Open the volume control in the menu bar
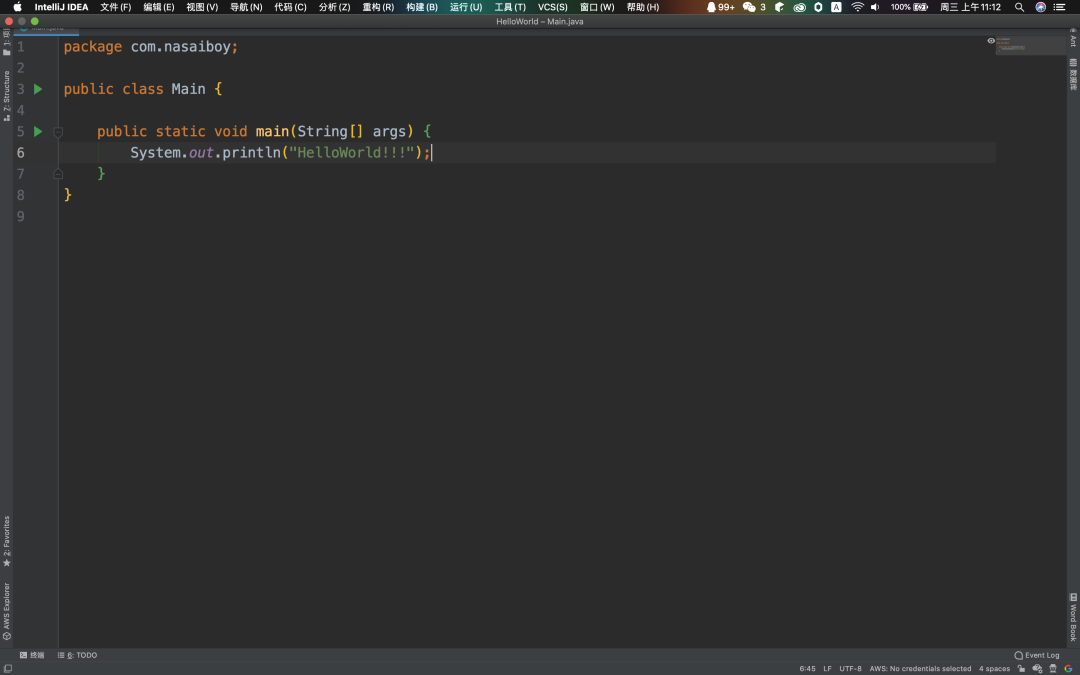Viewport: 1080px width, 675px height. (x=875, y=7)
